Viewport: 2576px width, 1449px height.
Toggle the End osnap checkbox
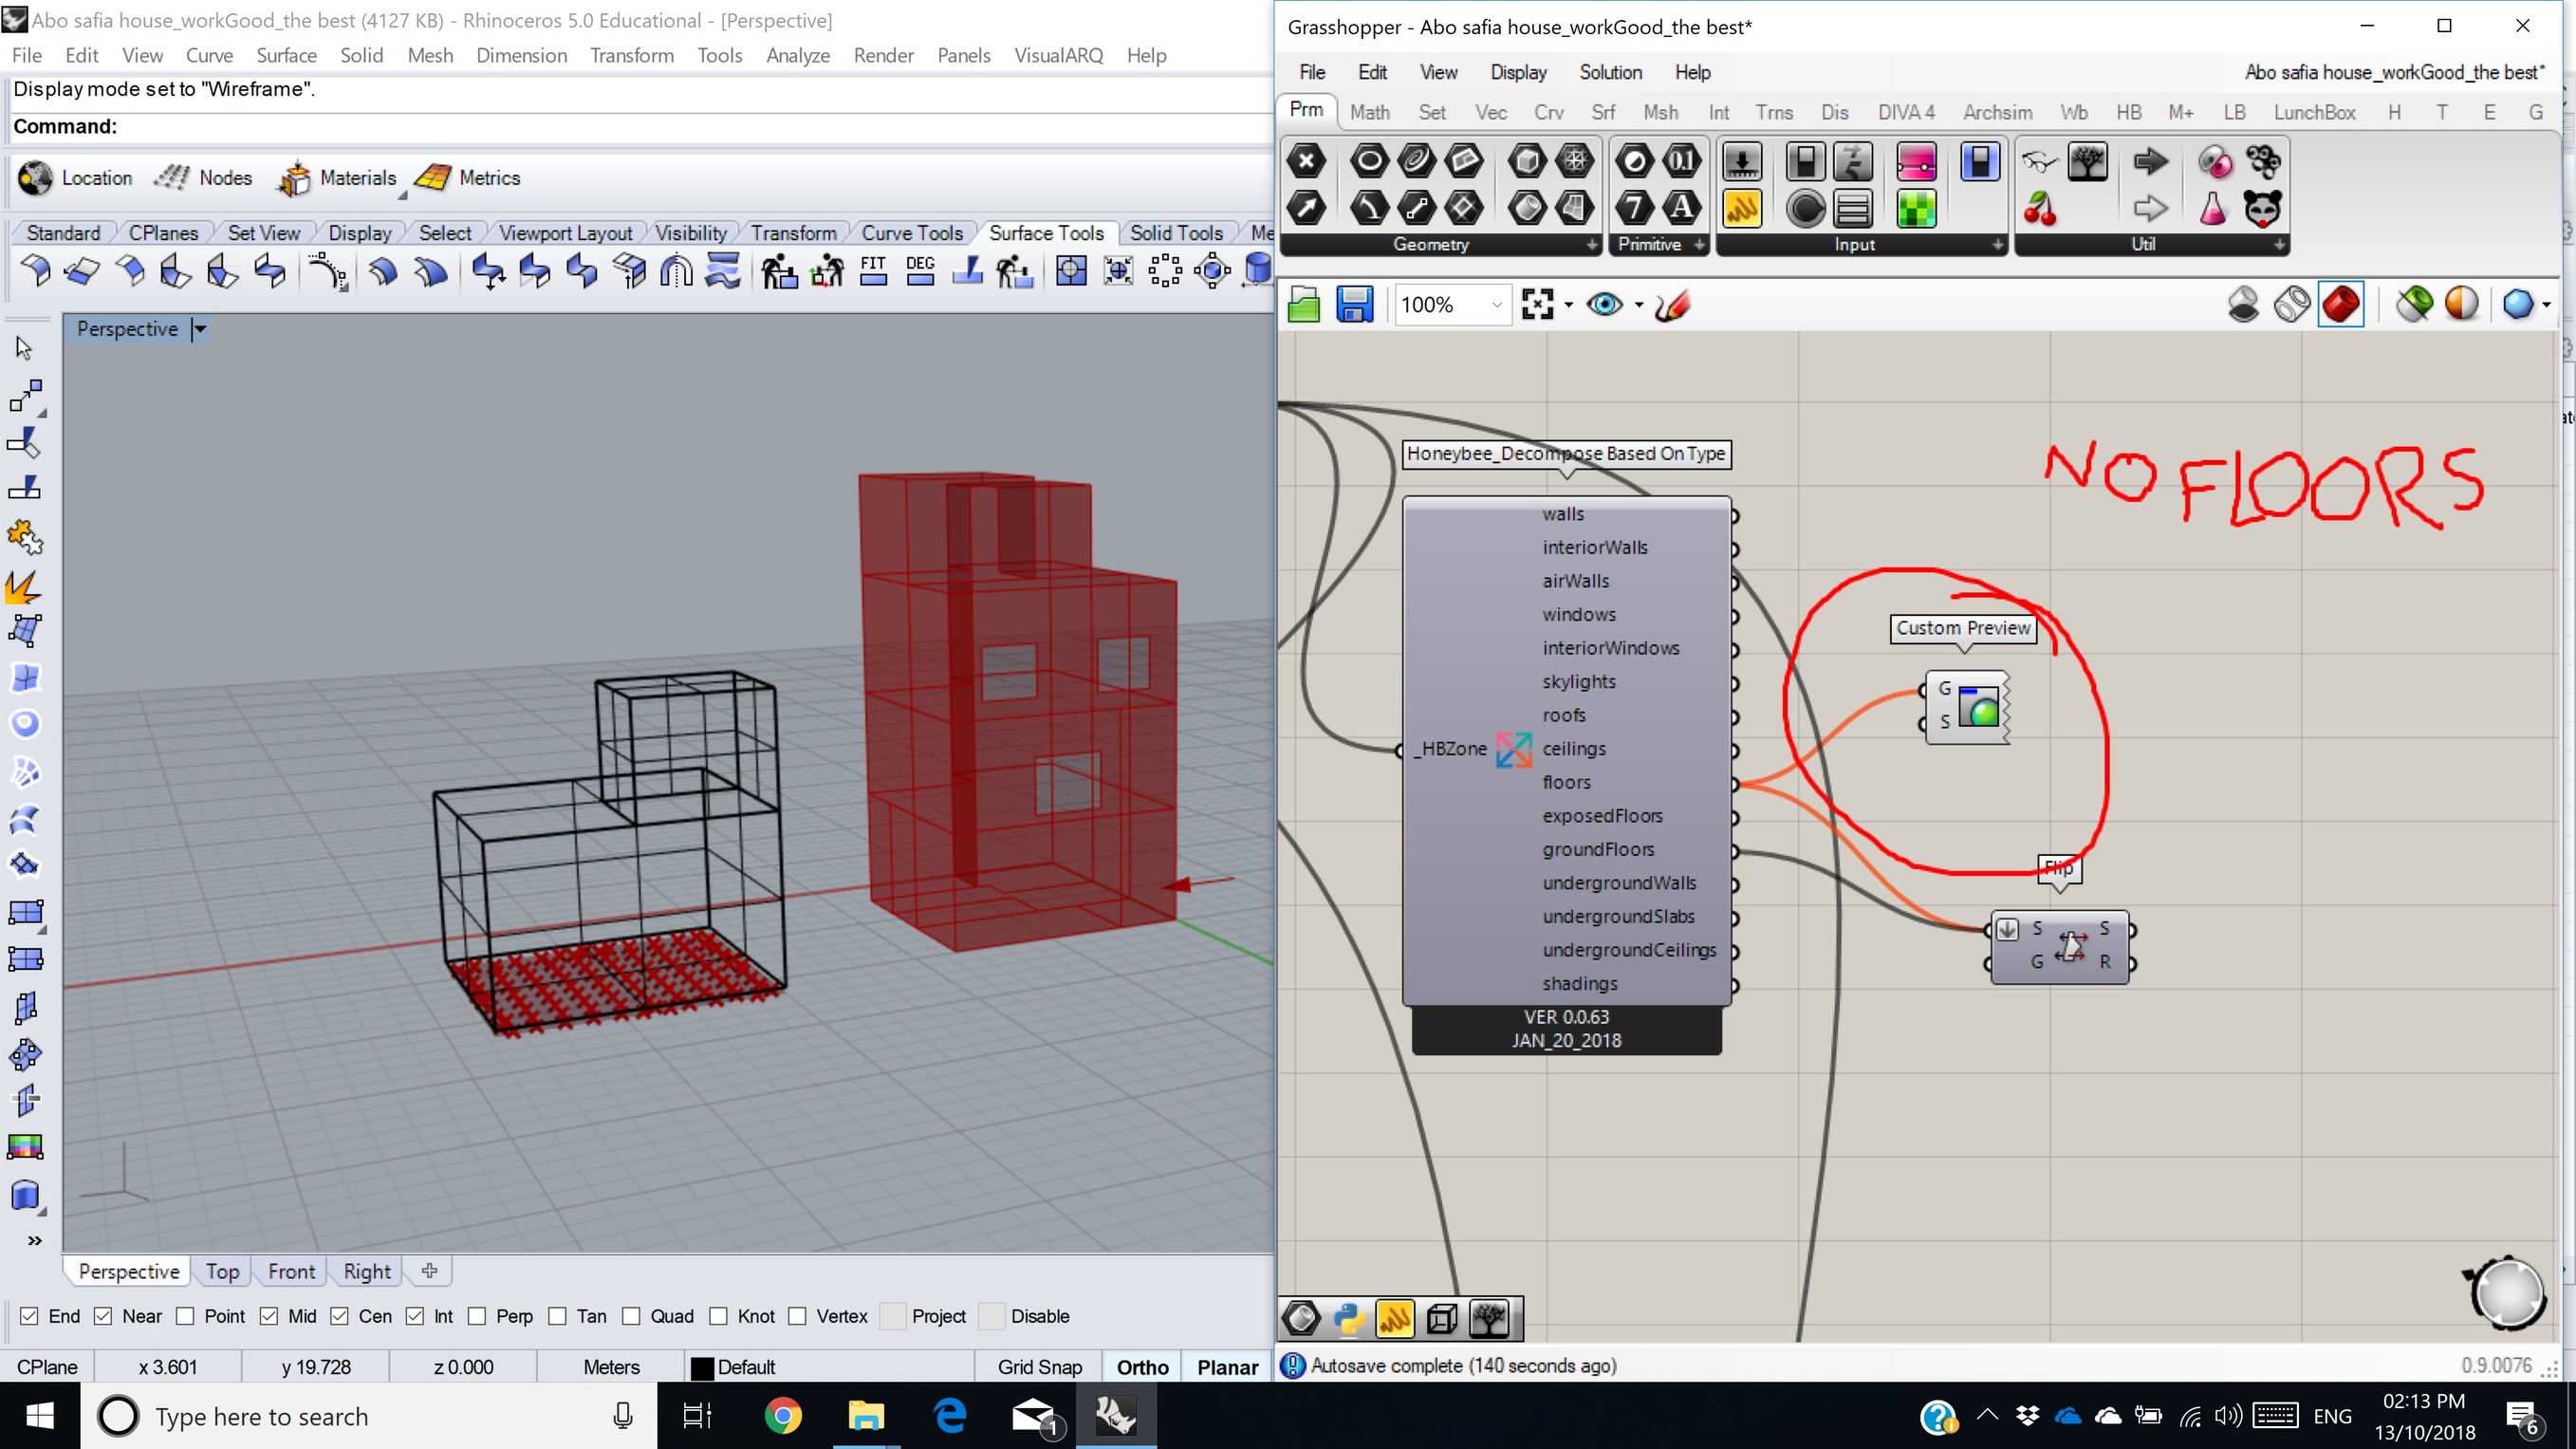pos(29,1316)
